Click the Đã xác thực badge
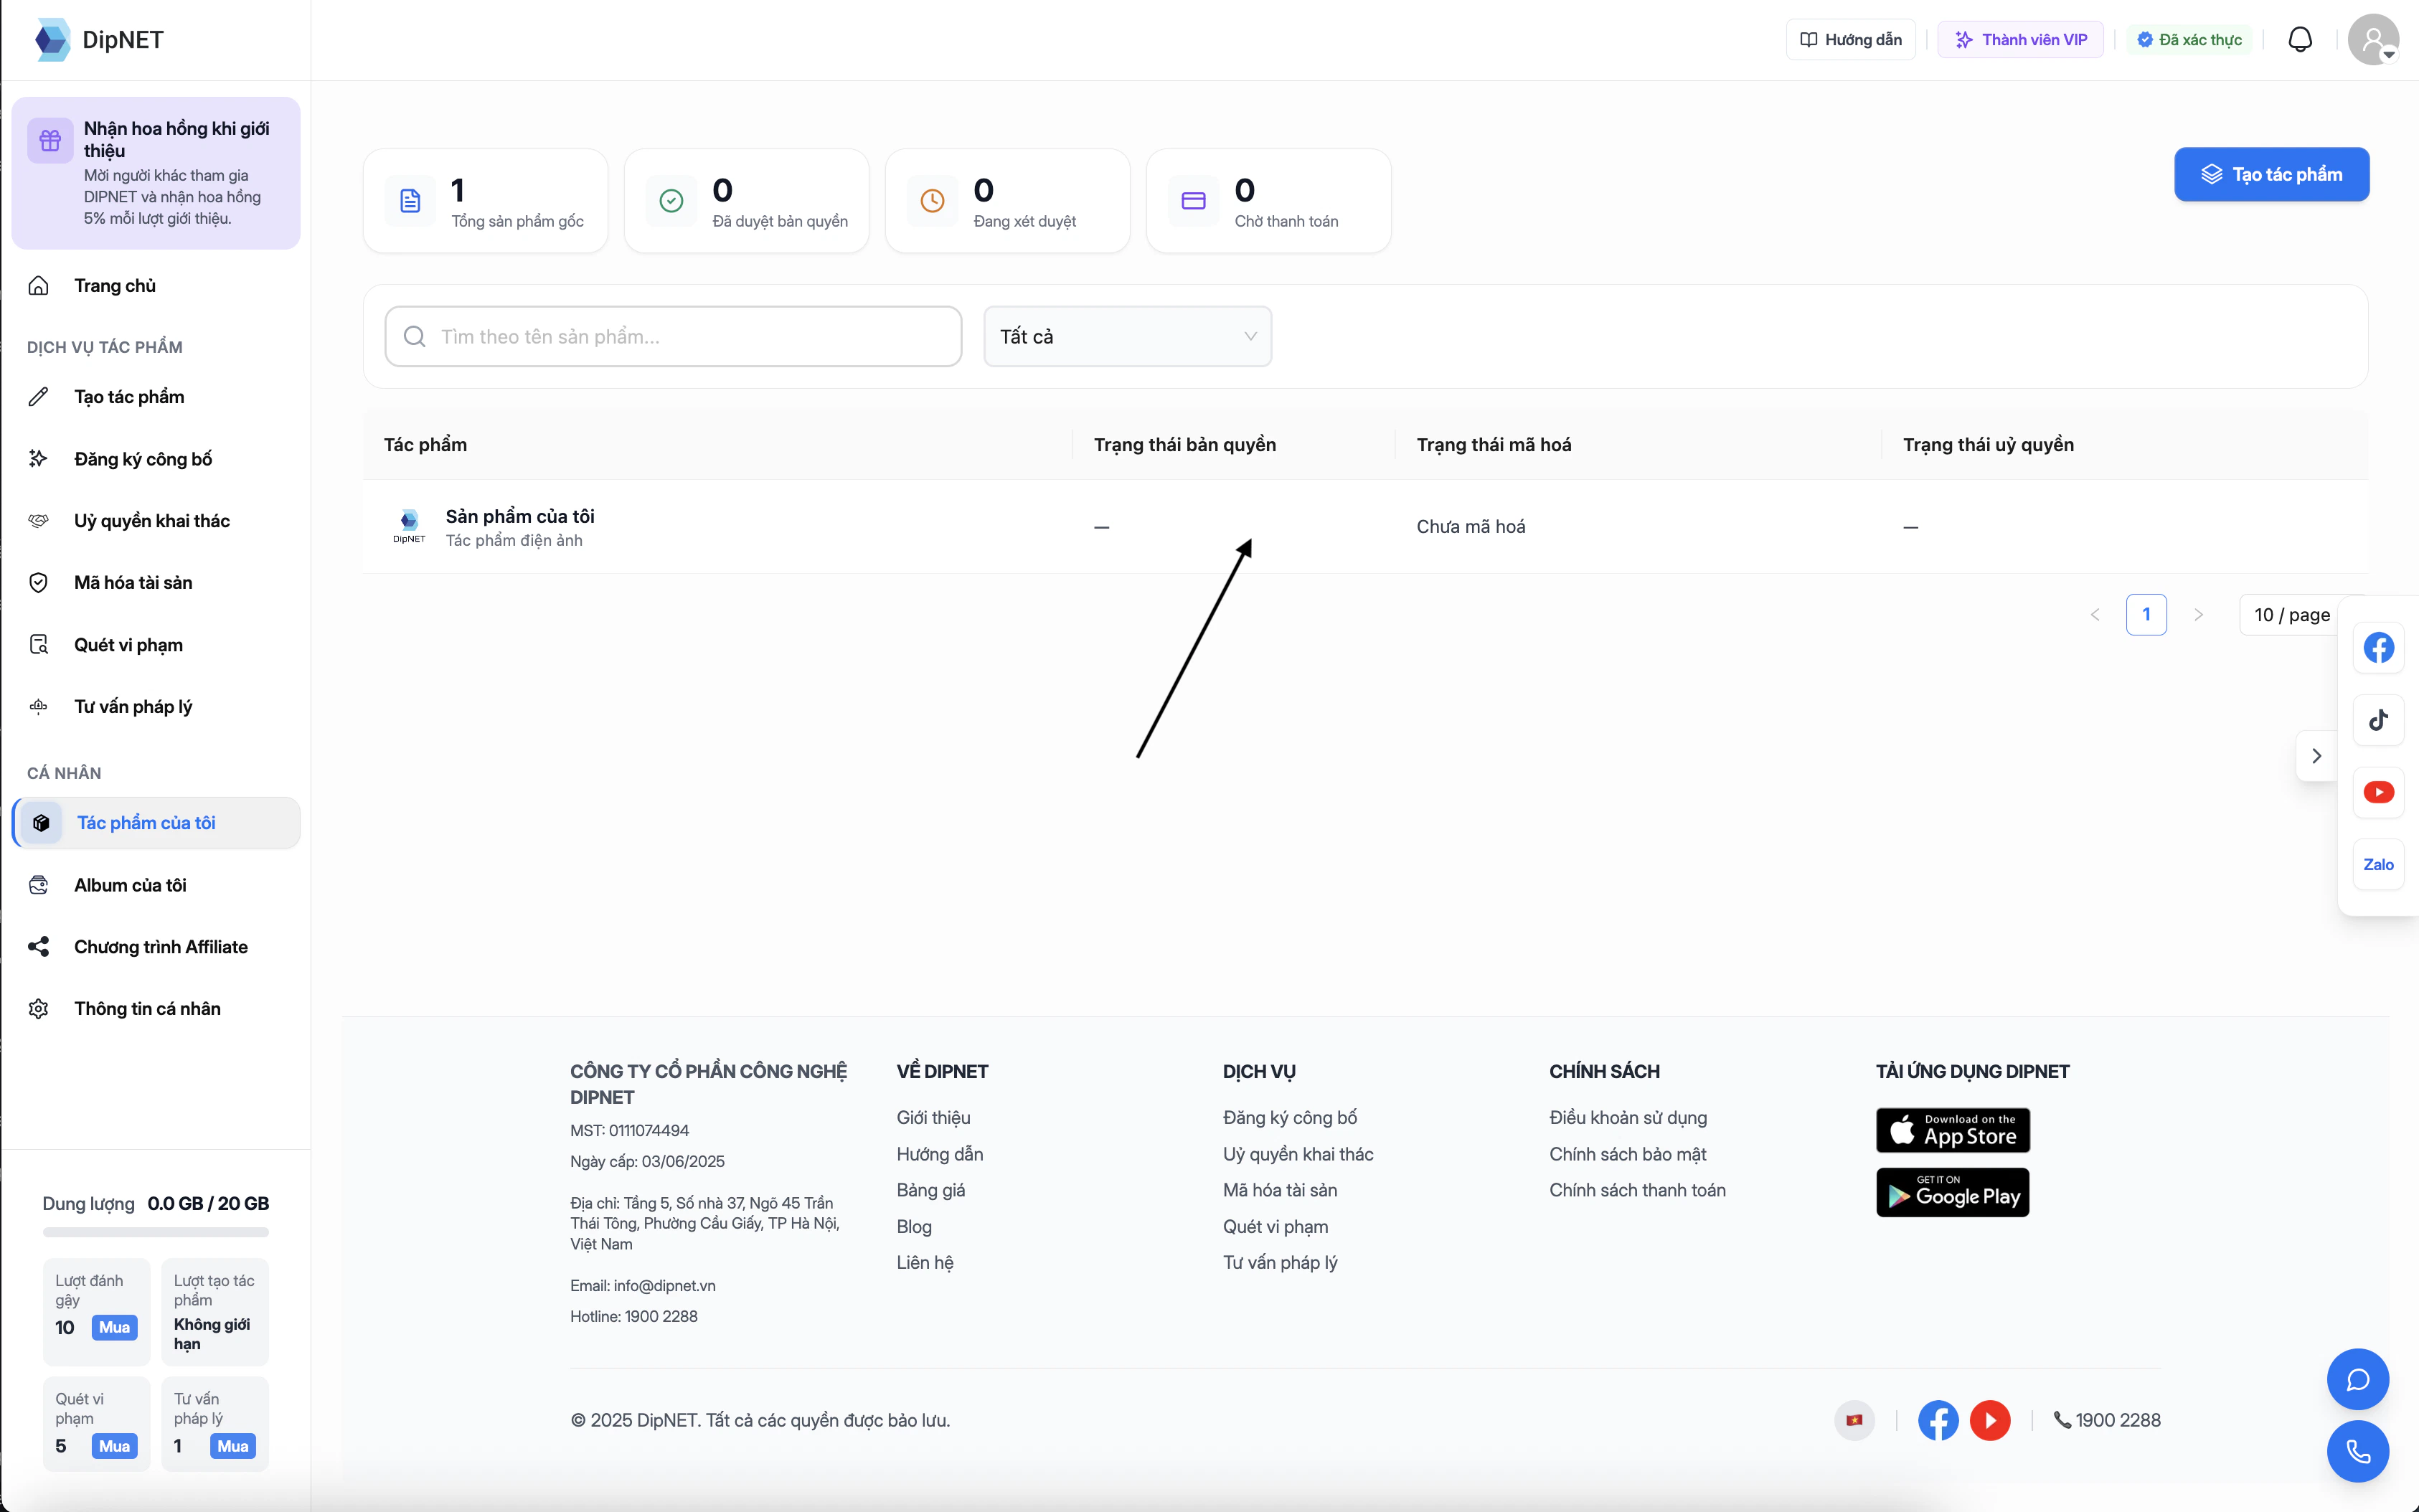The width and height of the screenshot is (2419, 1512). (x=2189, y=40)
